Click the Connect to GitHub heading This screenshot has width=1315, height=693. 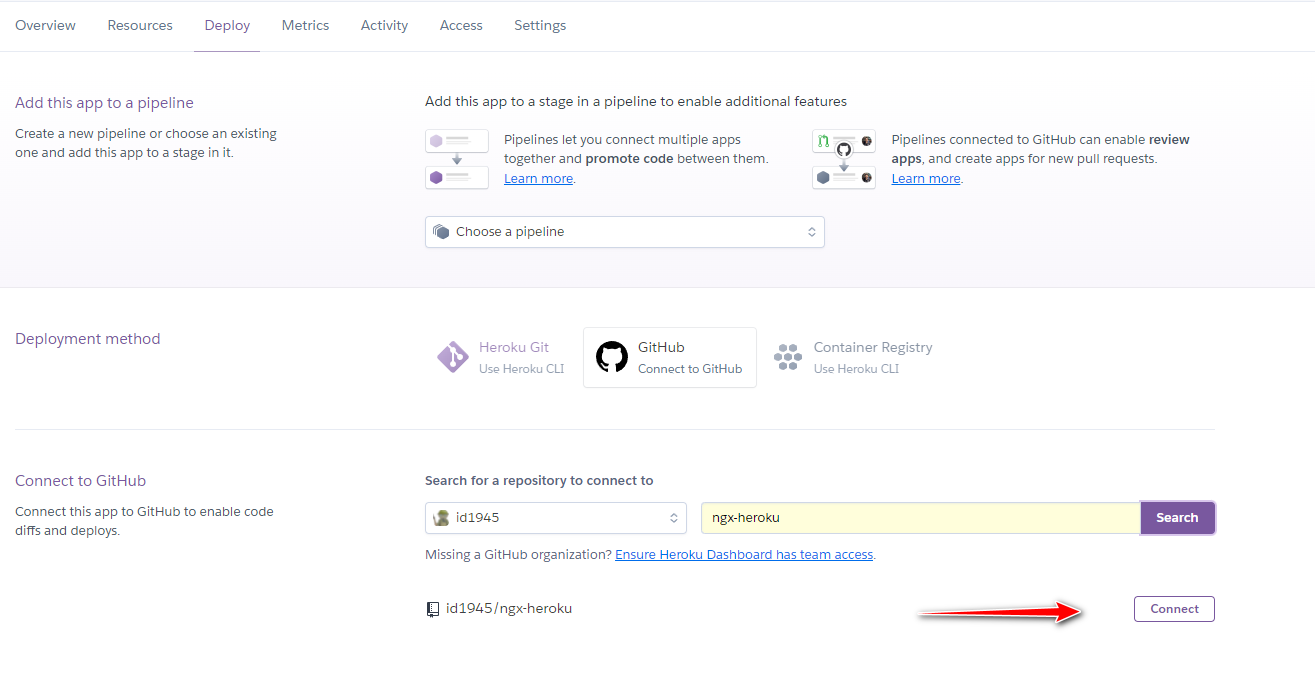pos(81,481)
